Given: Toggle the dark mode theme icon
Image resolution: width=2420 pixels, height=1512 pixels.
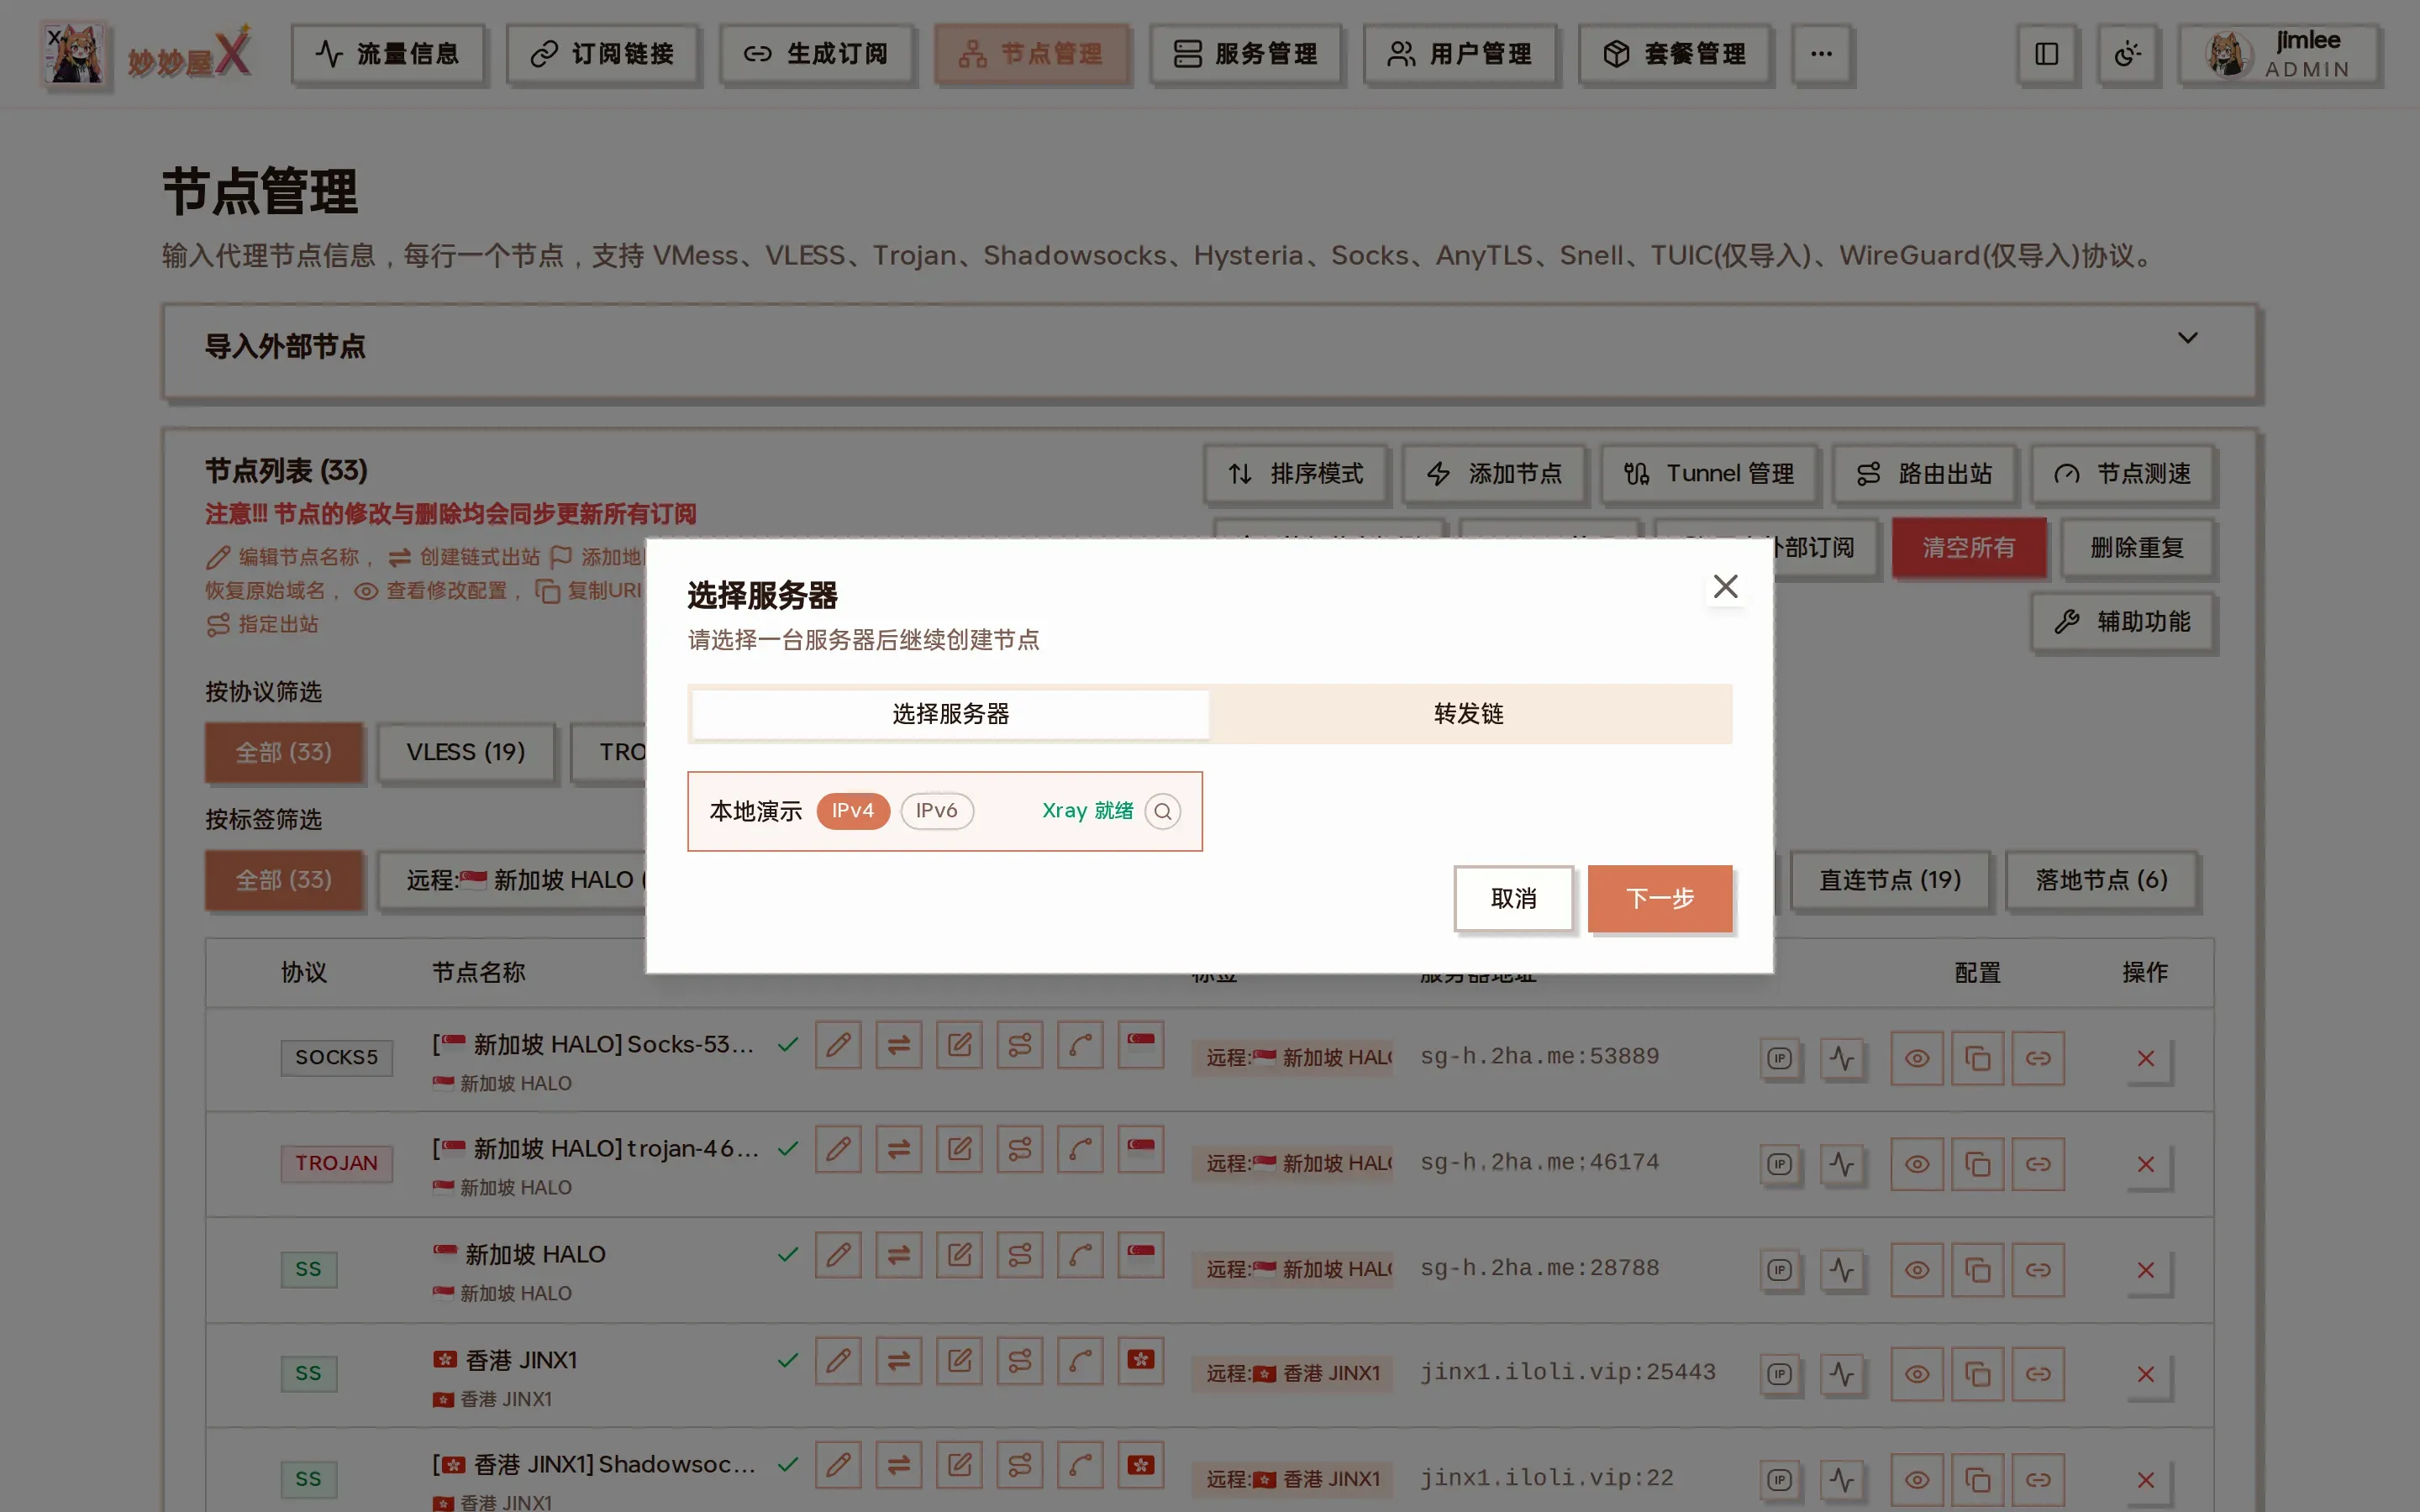Looking at the screenshot, I should [x=2127, y=53].
